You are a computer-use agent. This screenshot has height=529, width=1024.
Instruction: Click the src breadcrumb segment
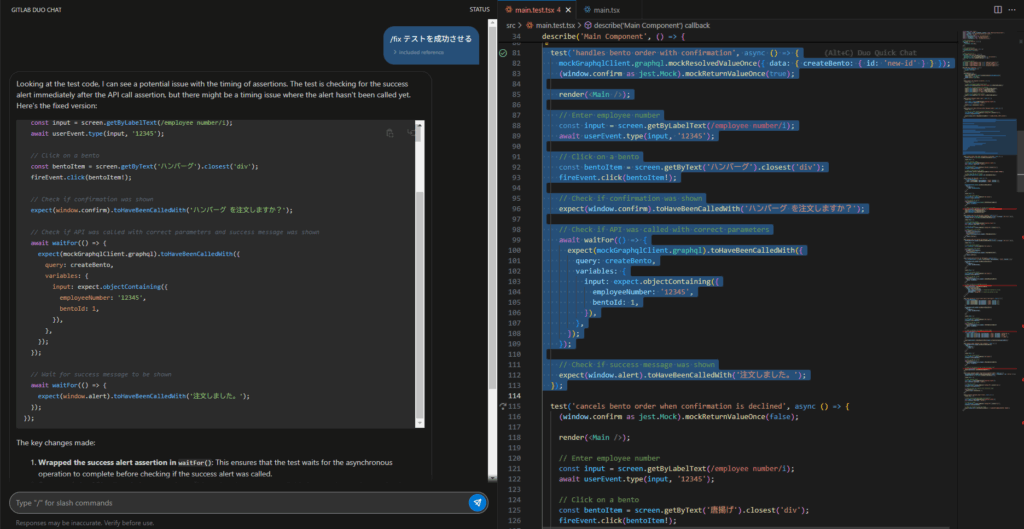coord(511,25)
